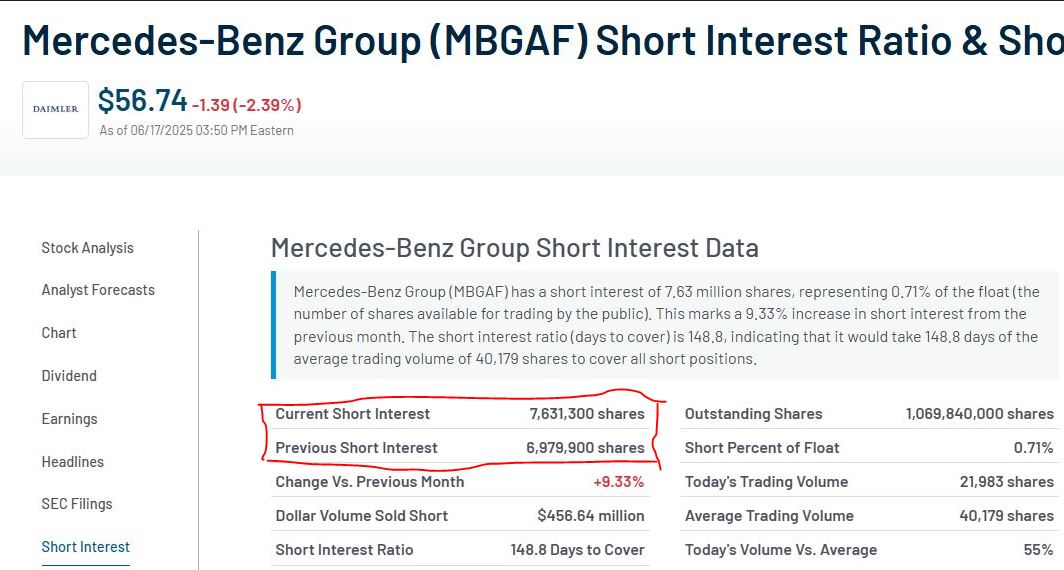Click the $456.64 million dollar volume value

point(590,516)
